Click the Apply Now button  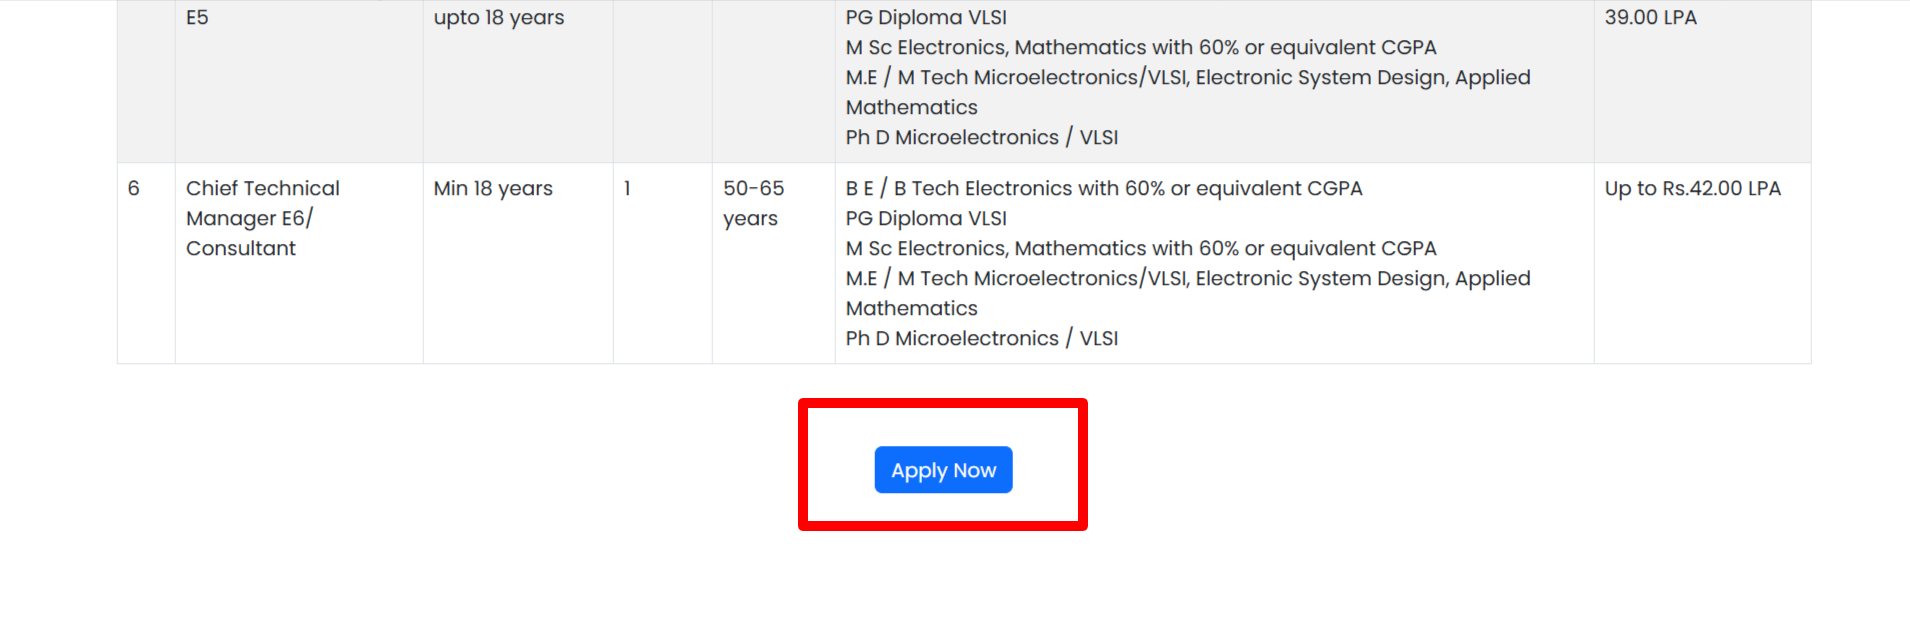[x=943, y=470]
